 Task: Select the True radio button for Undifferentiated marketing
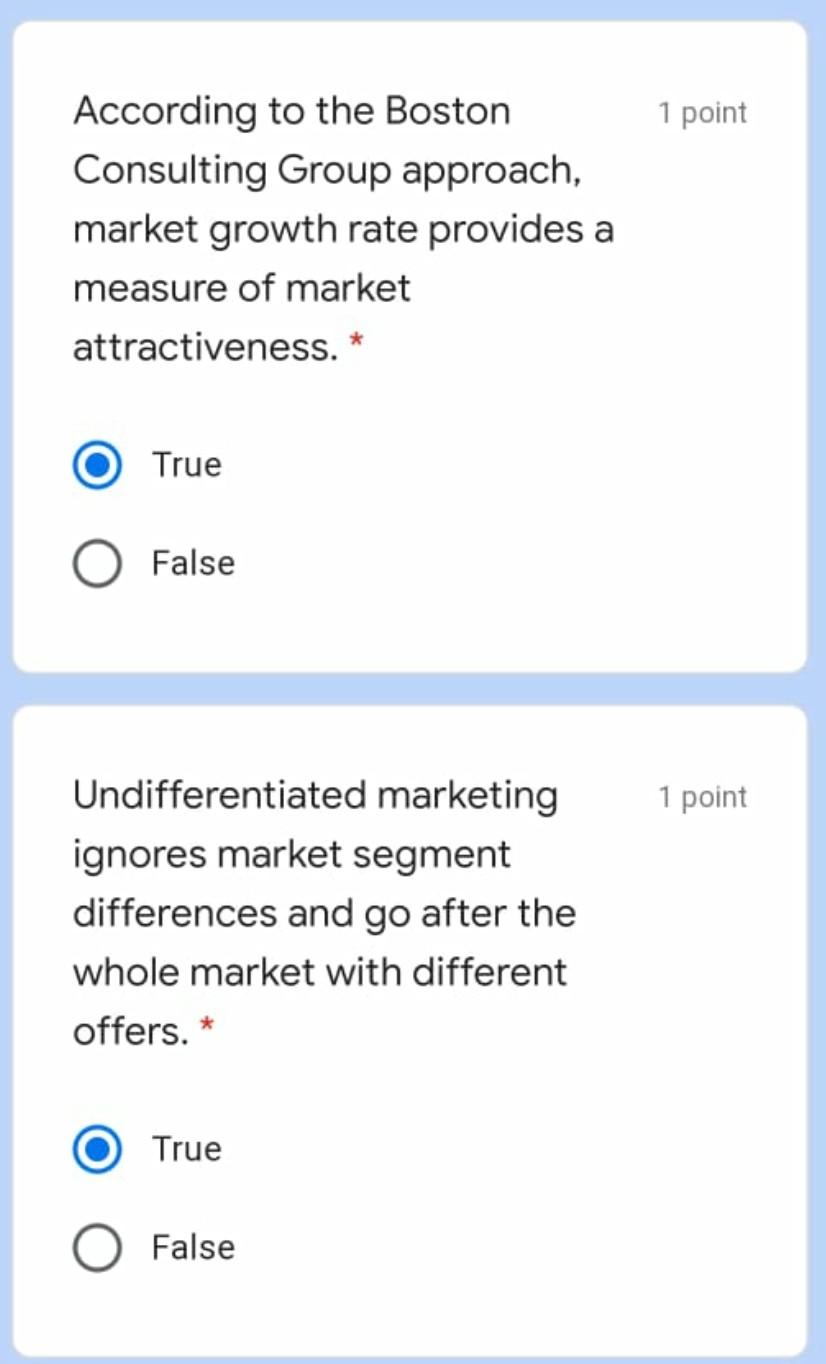[98, 1150]
